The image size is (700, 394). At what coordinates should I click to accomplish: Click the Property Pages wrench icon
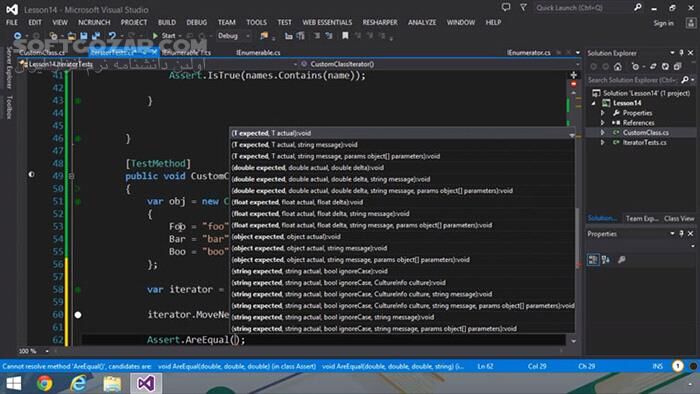point(621,260)
